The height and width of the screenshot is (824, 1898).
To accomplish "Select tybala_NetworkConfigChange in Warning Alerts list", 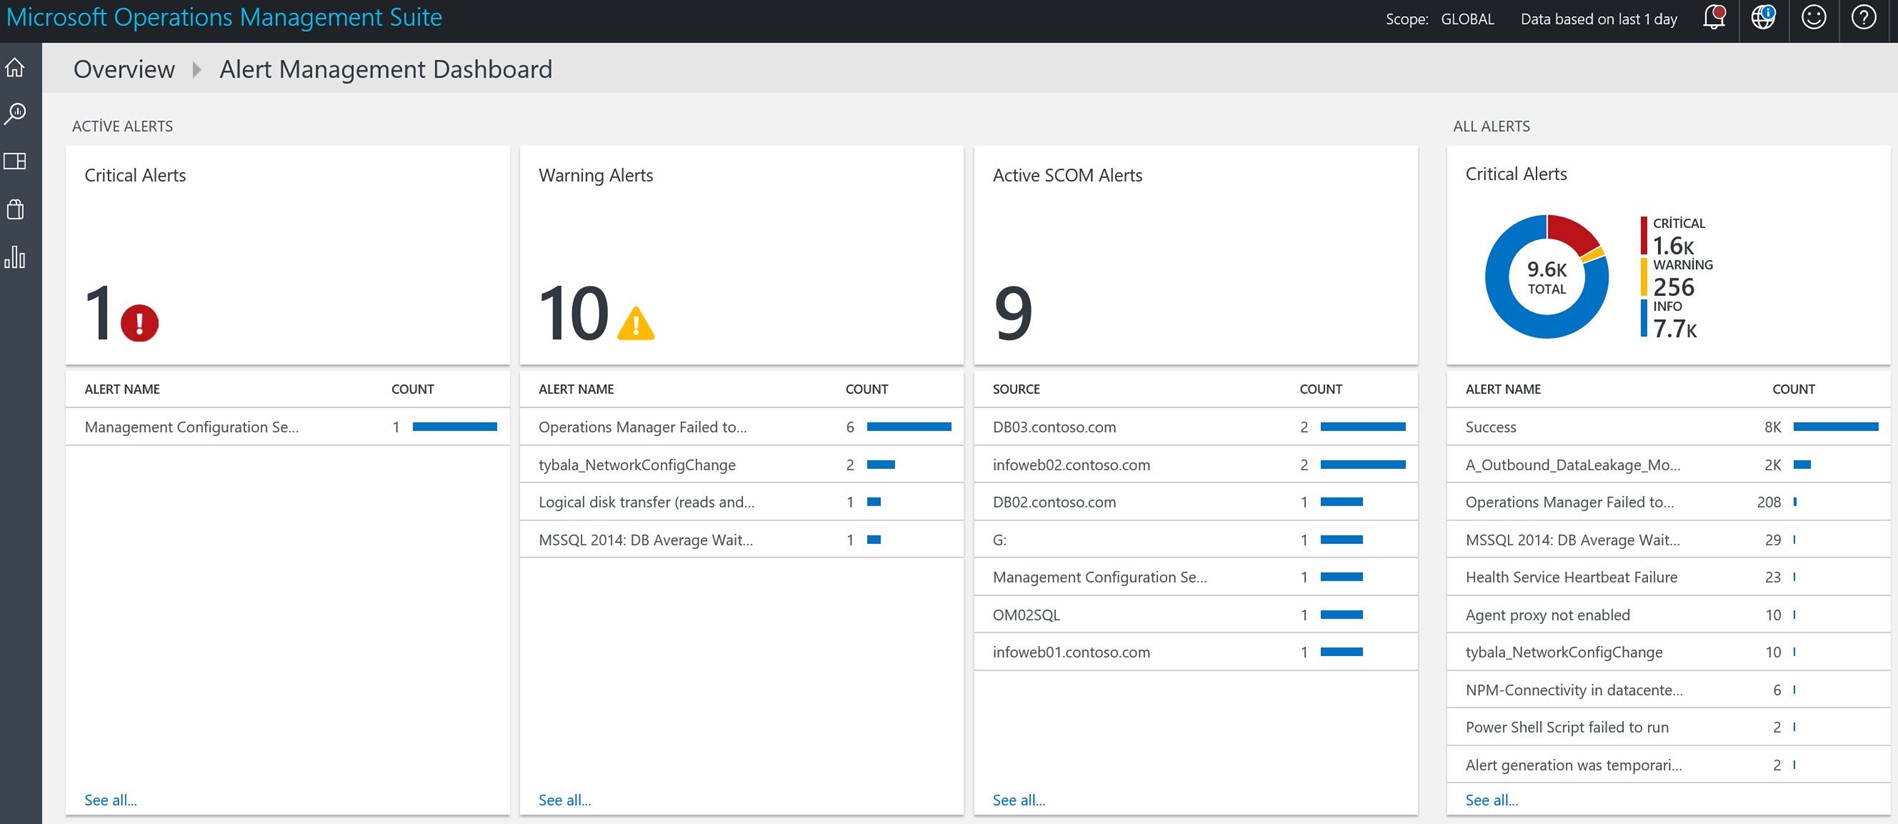I will (x=742, y=465).
